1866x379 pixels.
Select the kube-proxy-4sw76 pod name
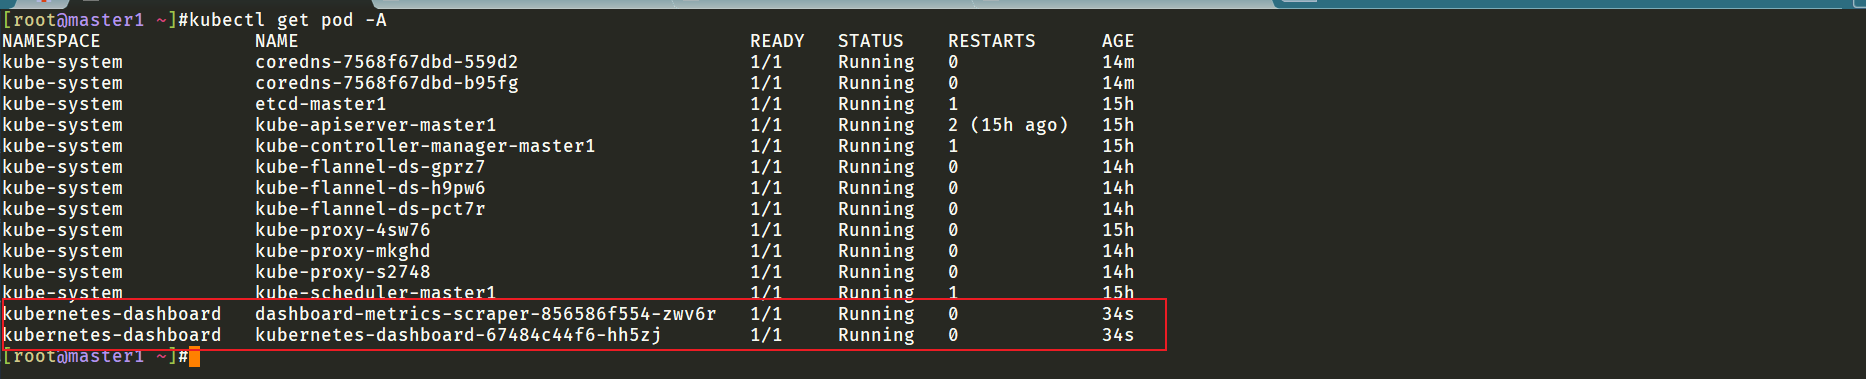343,230
